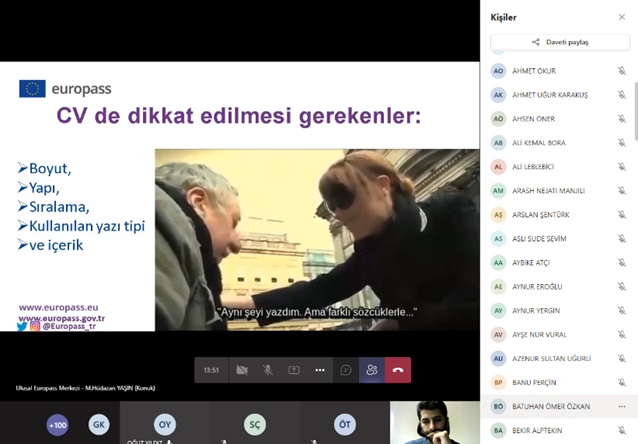Select participant AYNUR EROĞLU
This screenshot has height=444, width=638.
click(559, 287)
